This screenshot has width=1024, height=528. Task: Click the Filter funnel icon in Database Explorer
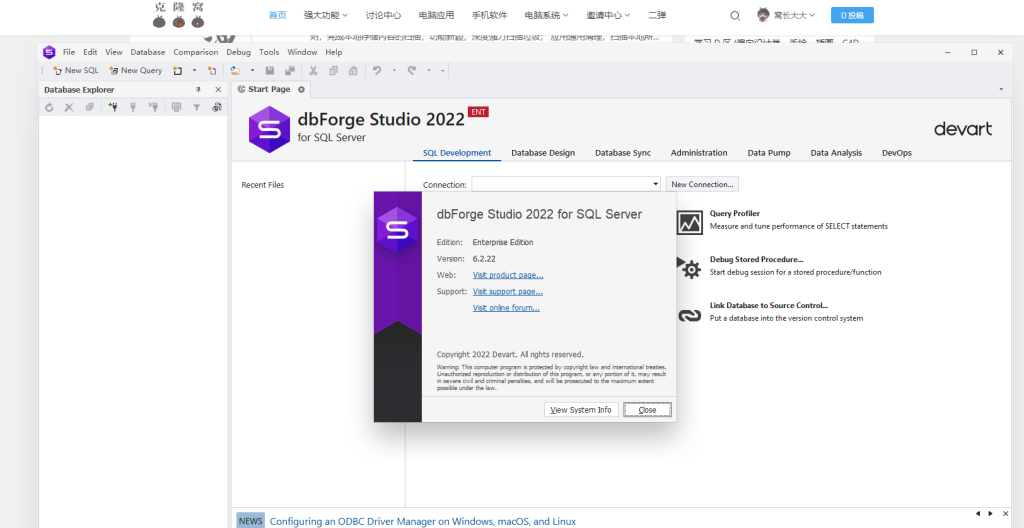(196, 107)
